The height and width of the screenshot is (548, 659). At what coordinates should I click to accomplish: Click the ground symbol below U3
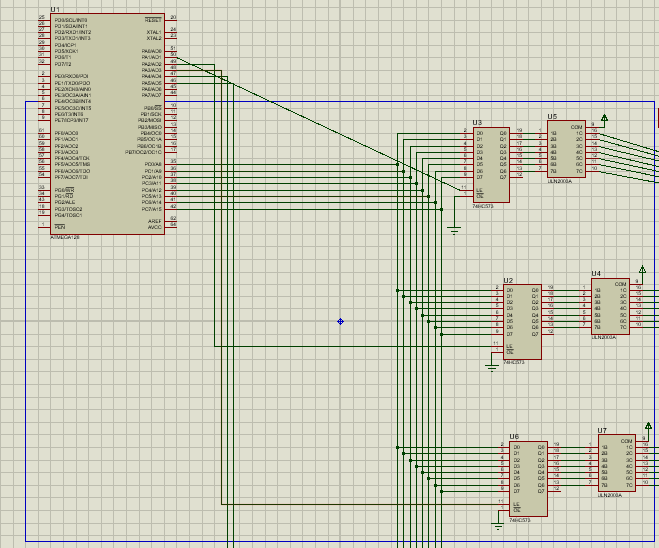coord(455,232)
